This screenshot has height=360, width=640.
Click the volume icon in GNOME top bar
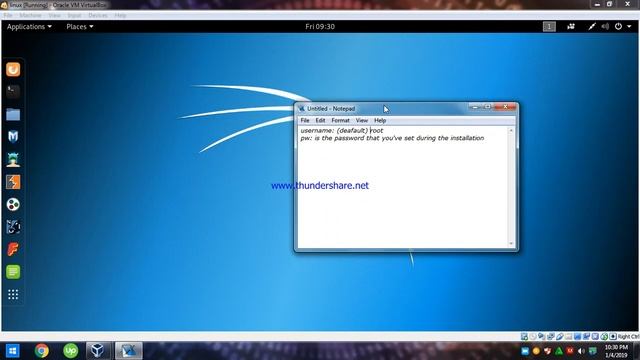[x=605, y=27]
